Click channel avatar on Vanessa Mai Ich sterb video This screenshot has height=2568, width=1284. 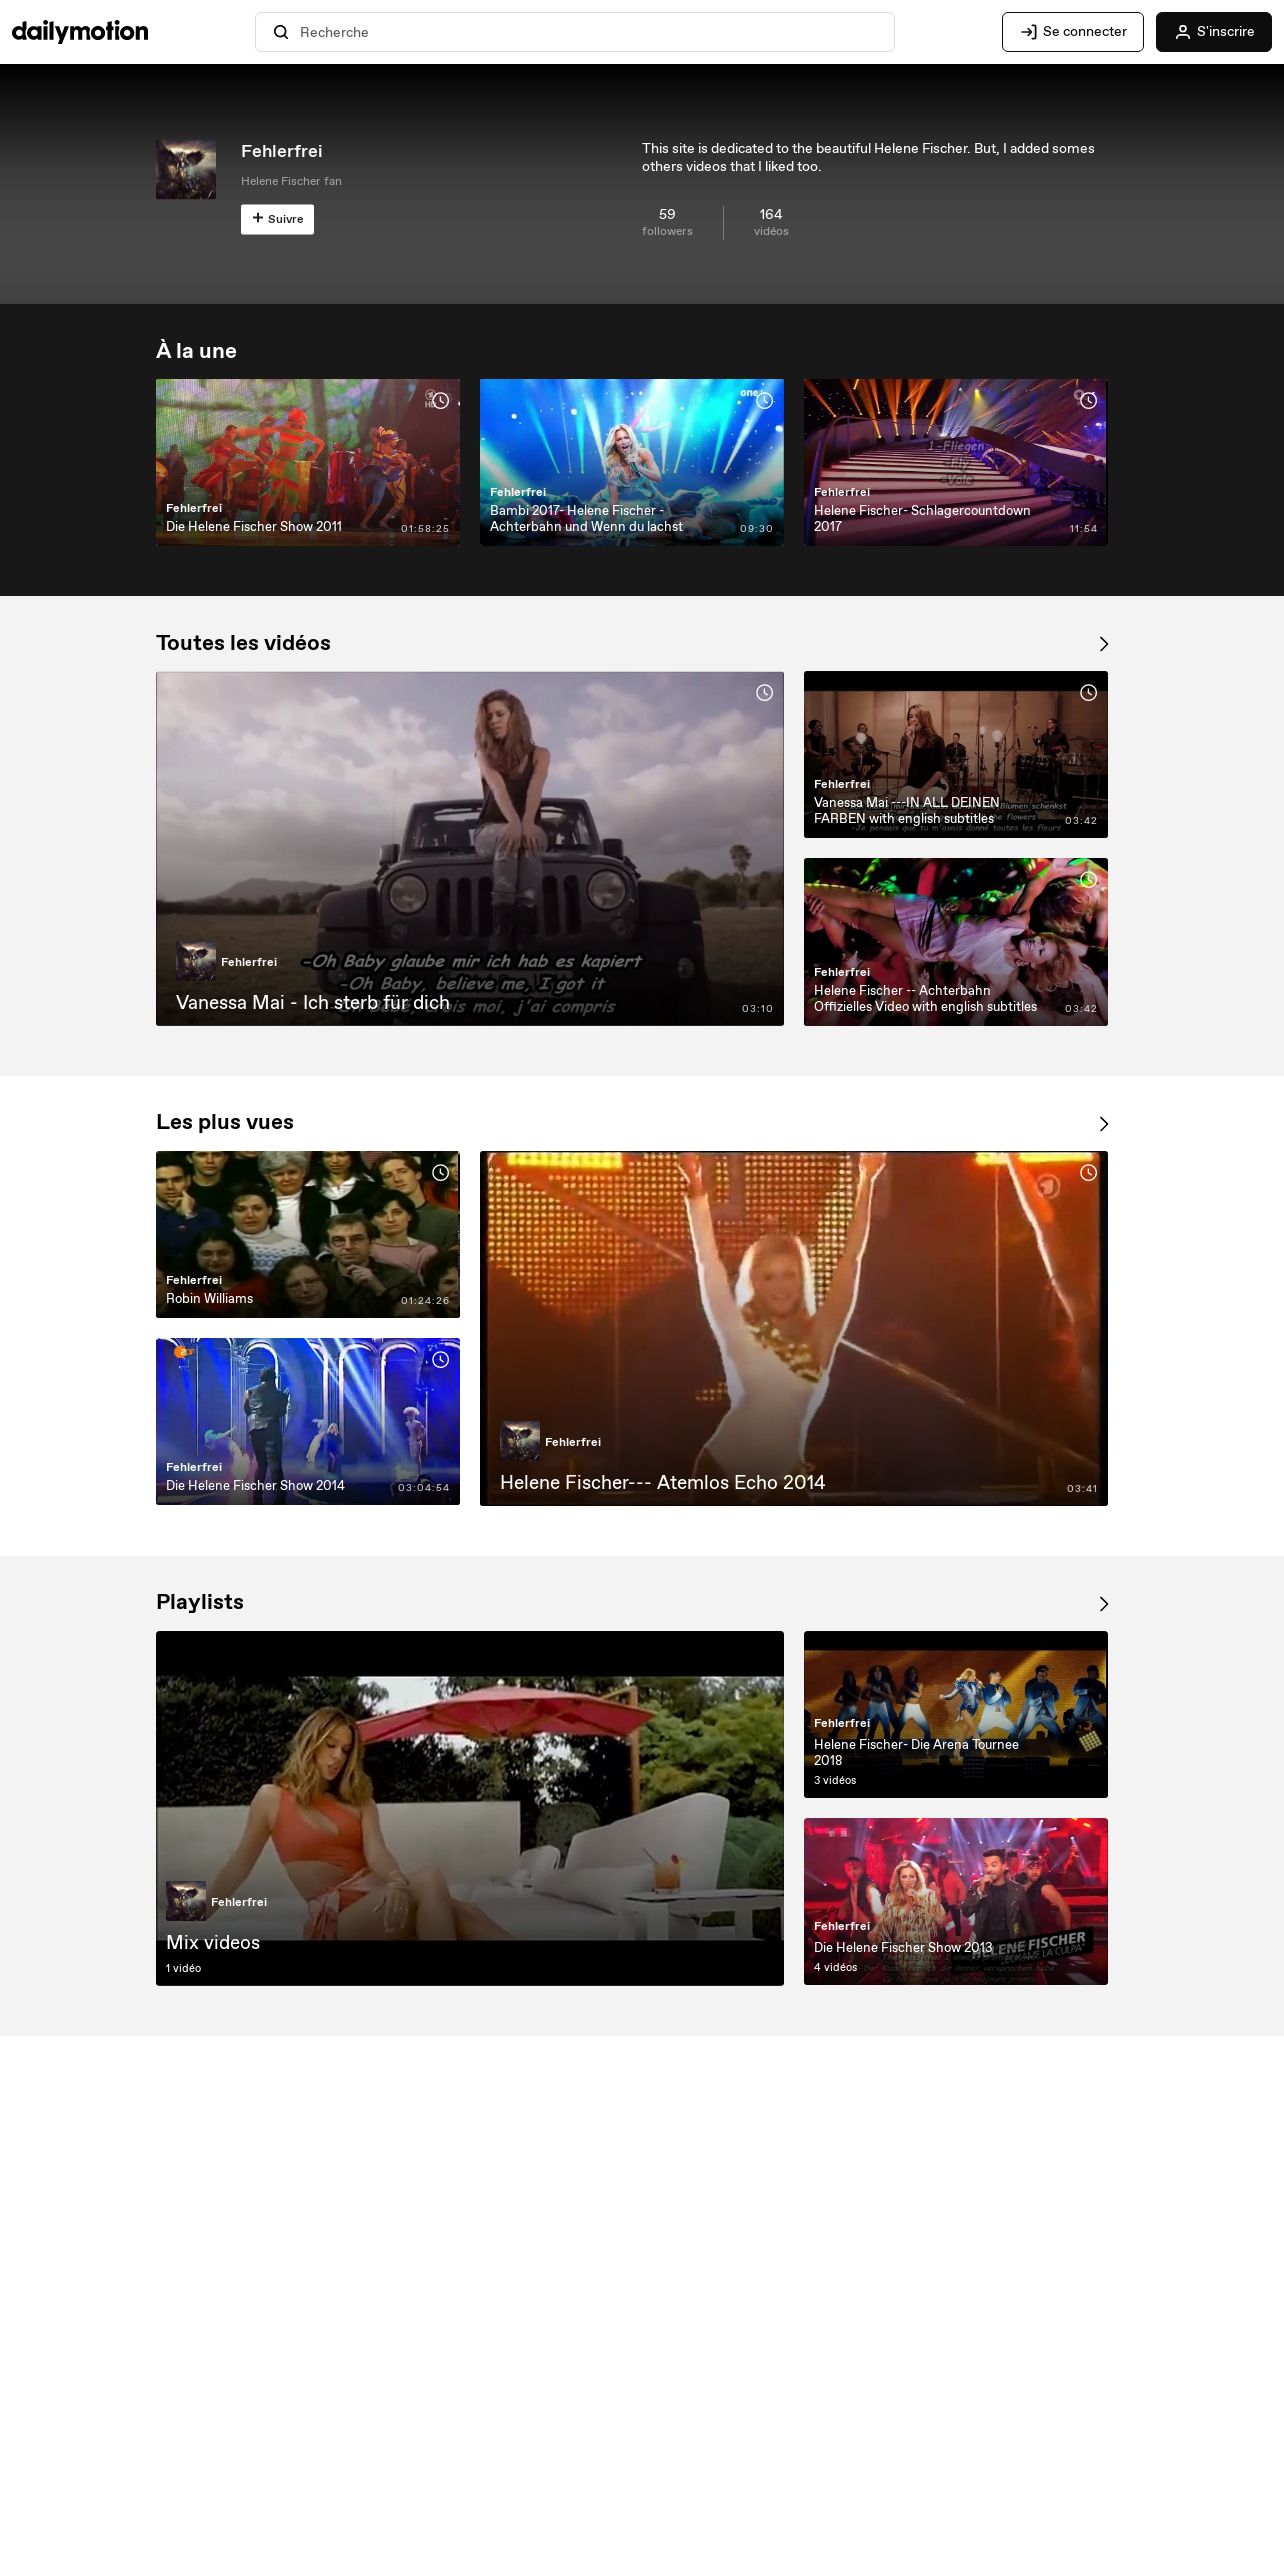(196, 961)
